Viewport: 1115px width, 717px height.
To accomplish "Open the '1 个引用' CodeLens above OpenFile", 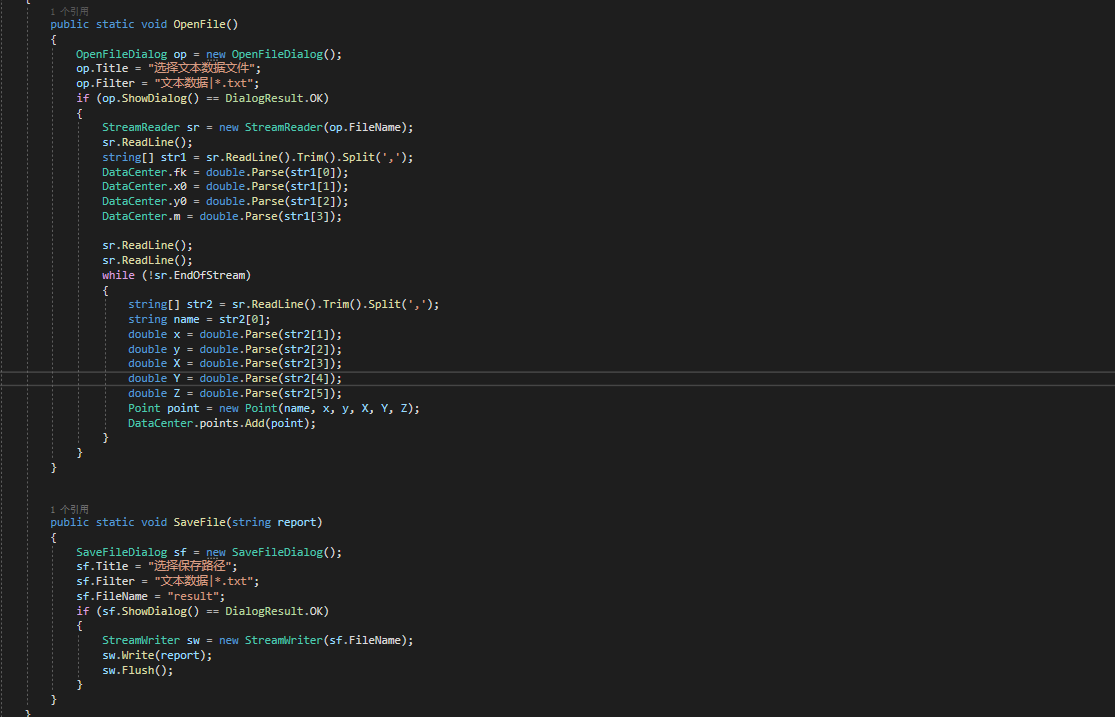I will coord(70,11).
